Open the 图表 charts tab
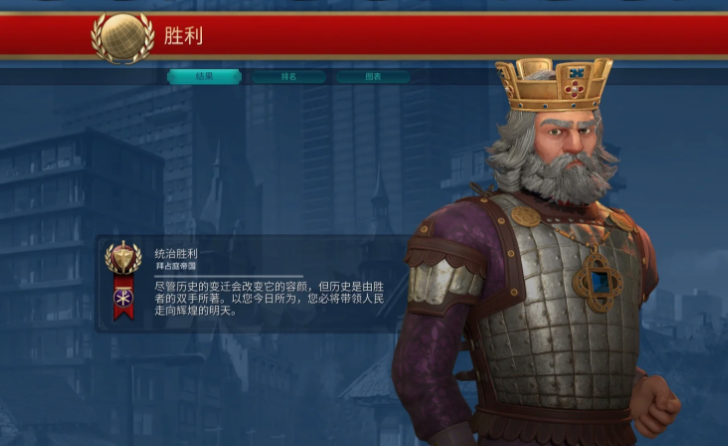This screenshot has height=446, width=728. click(373, 77)
